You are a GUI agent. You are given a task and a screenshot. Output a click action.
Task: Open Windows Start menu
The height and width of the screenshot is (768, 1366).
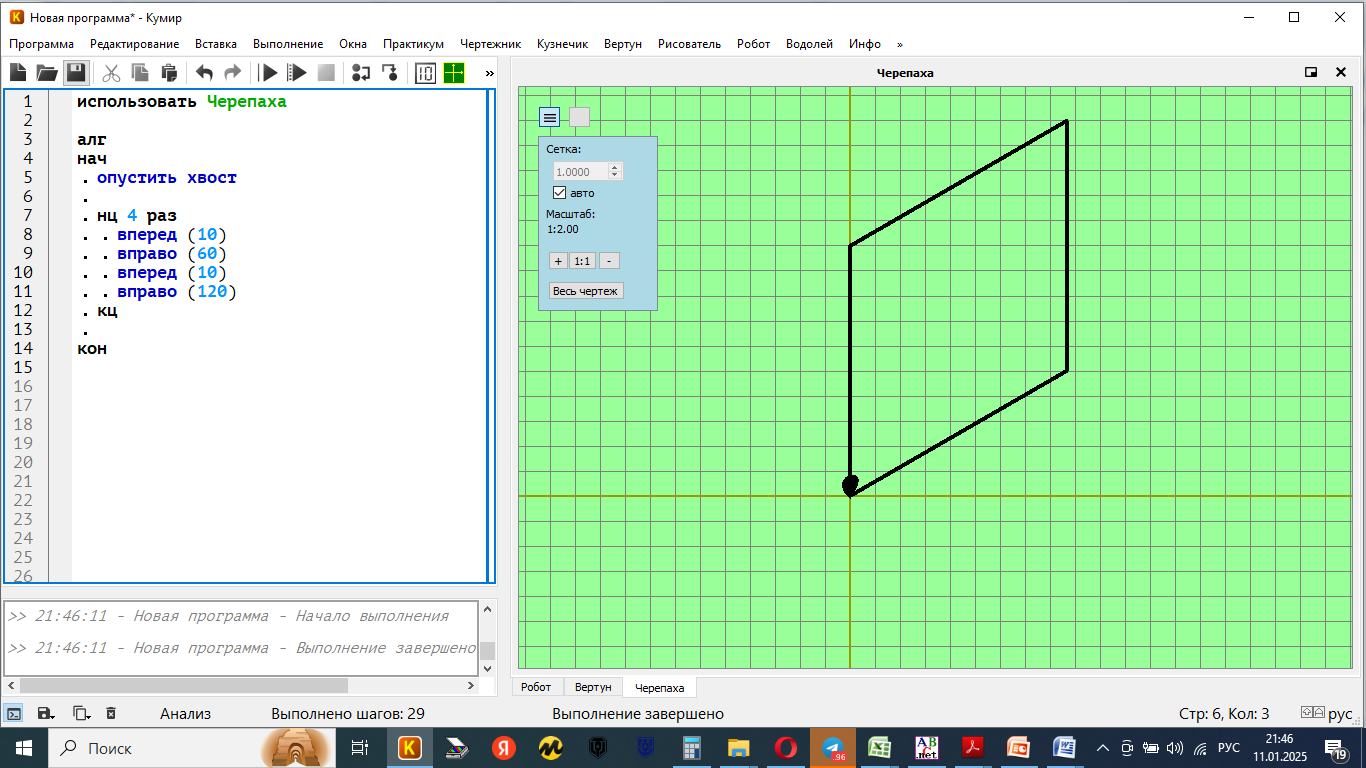[23, 748]
